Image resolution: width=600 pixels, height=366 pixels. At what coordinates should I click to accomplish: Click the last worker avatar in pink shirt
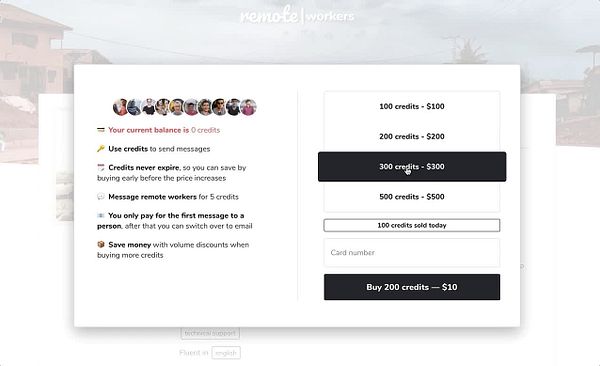coord(248,107)
